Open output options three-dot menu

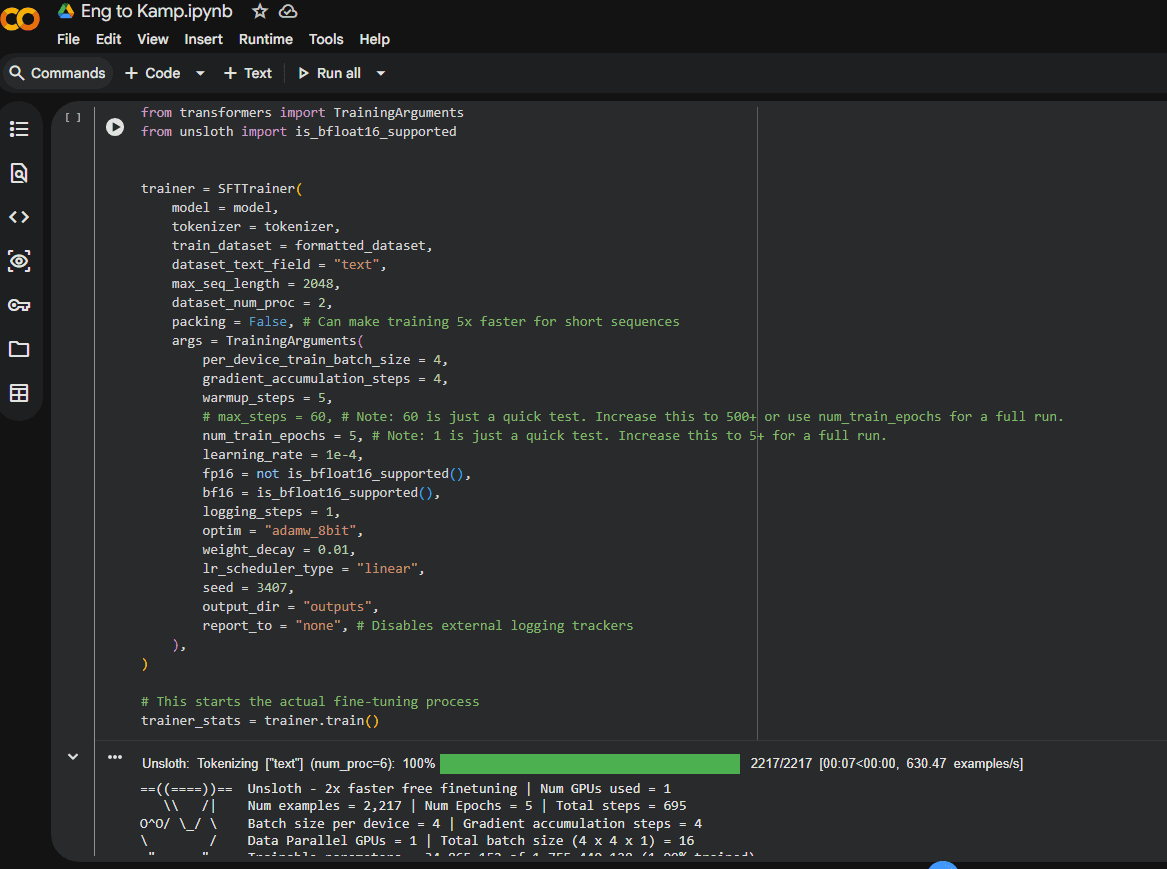coord(115,757)
